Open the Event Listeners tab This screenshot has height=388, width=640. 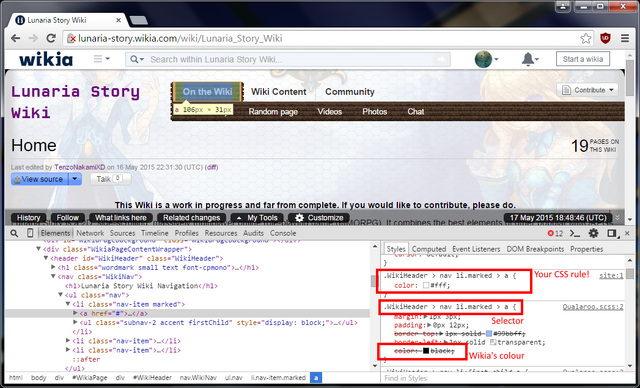(476, 249)
